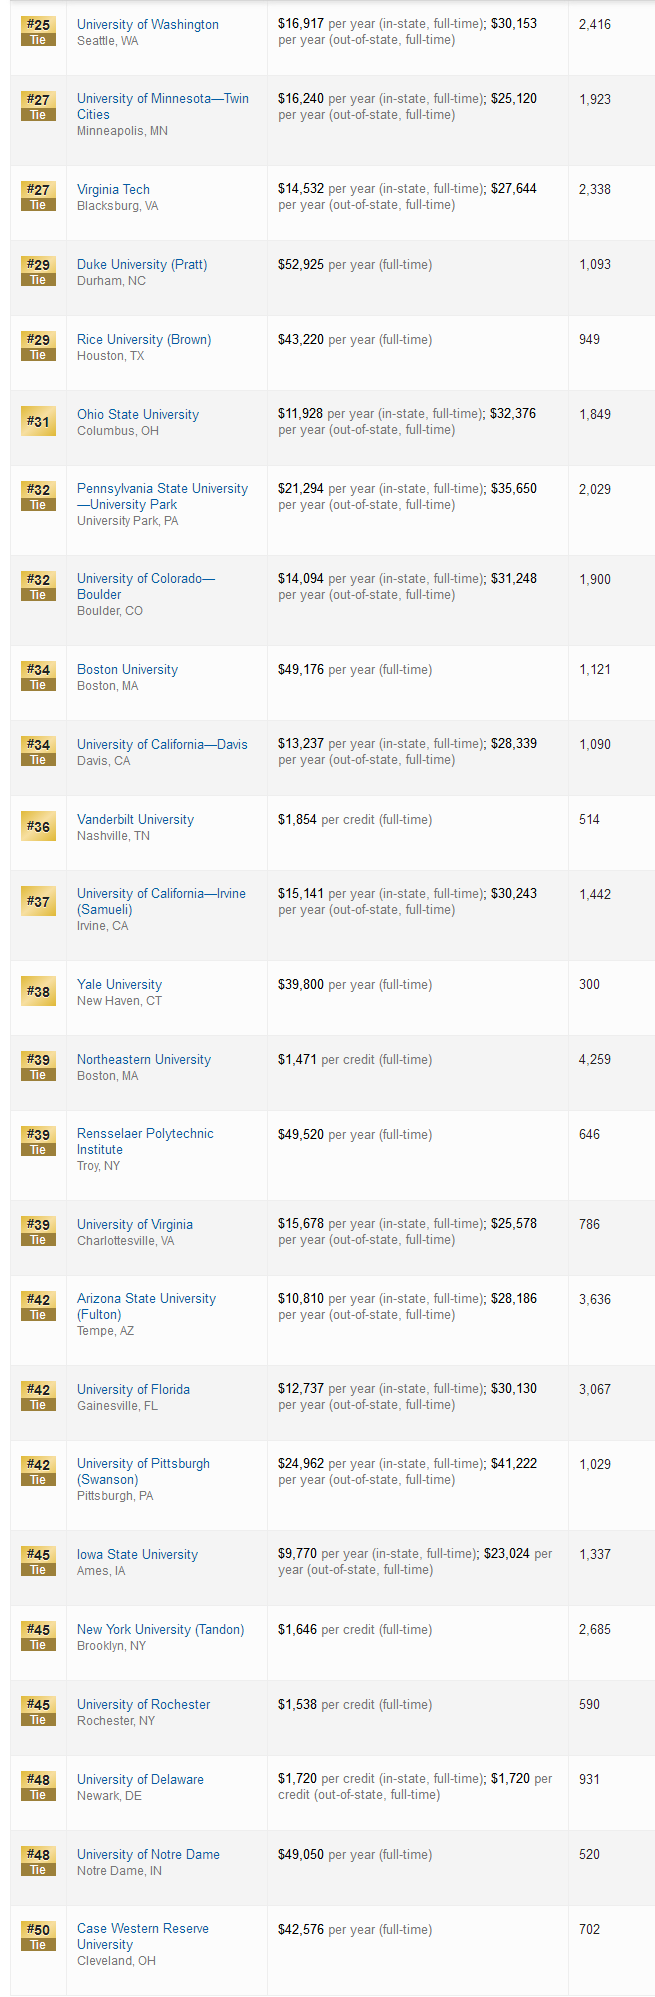Open Rice University (Brown) link
The height and width of the screenshot is (1997, 655).
144,339
